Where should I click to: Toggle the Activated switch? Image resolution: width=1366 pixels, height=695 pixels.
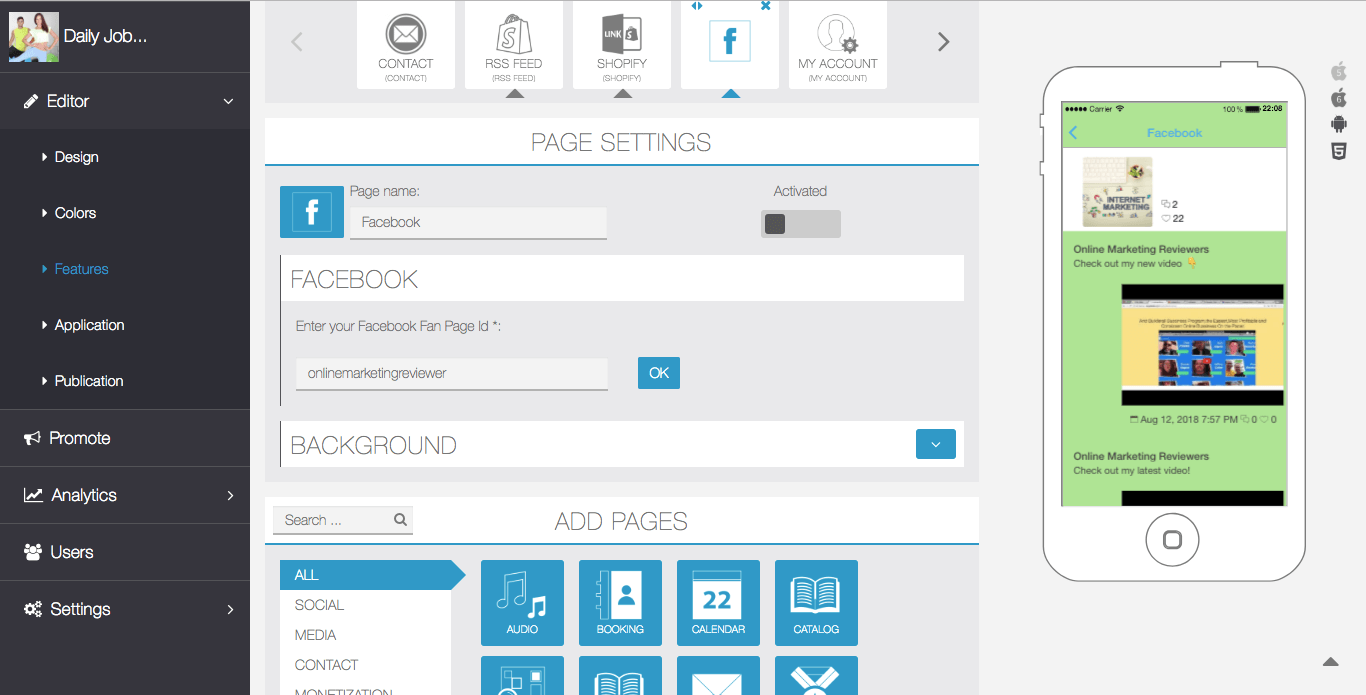coord(801,224)
